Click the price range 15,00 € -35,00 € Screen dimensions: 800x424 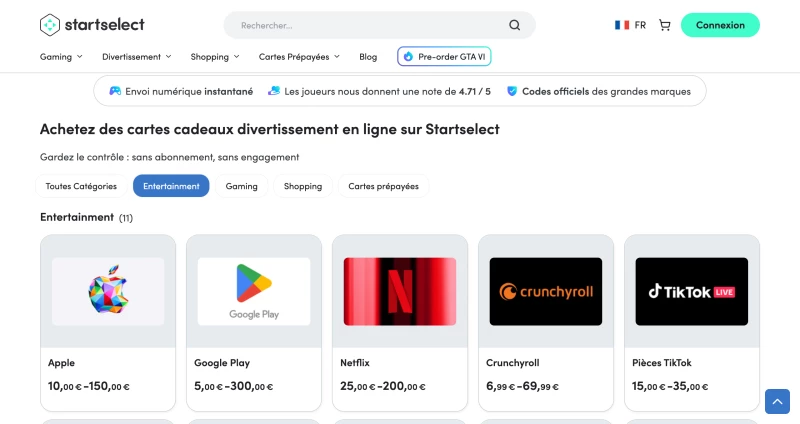pyautogui.click(x=670, y=386)
